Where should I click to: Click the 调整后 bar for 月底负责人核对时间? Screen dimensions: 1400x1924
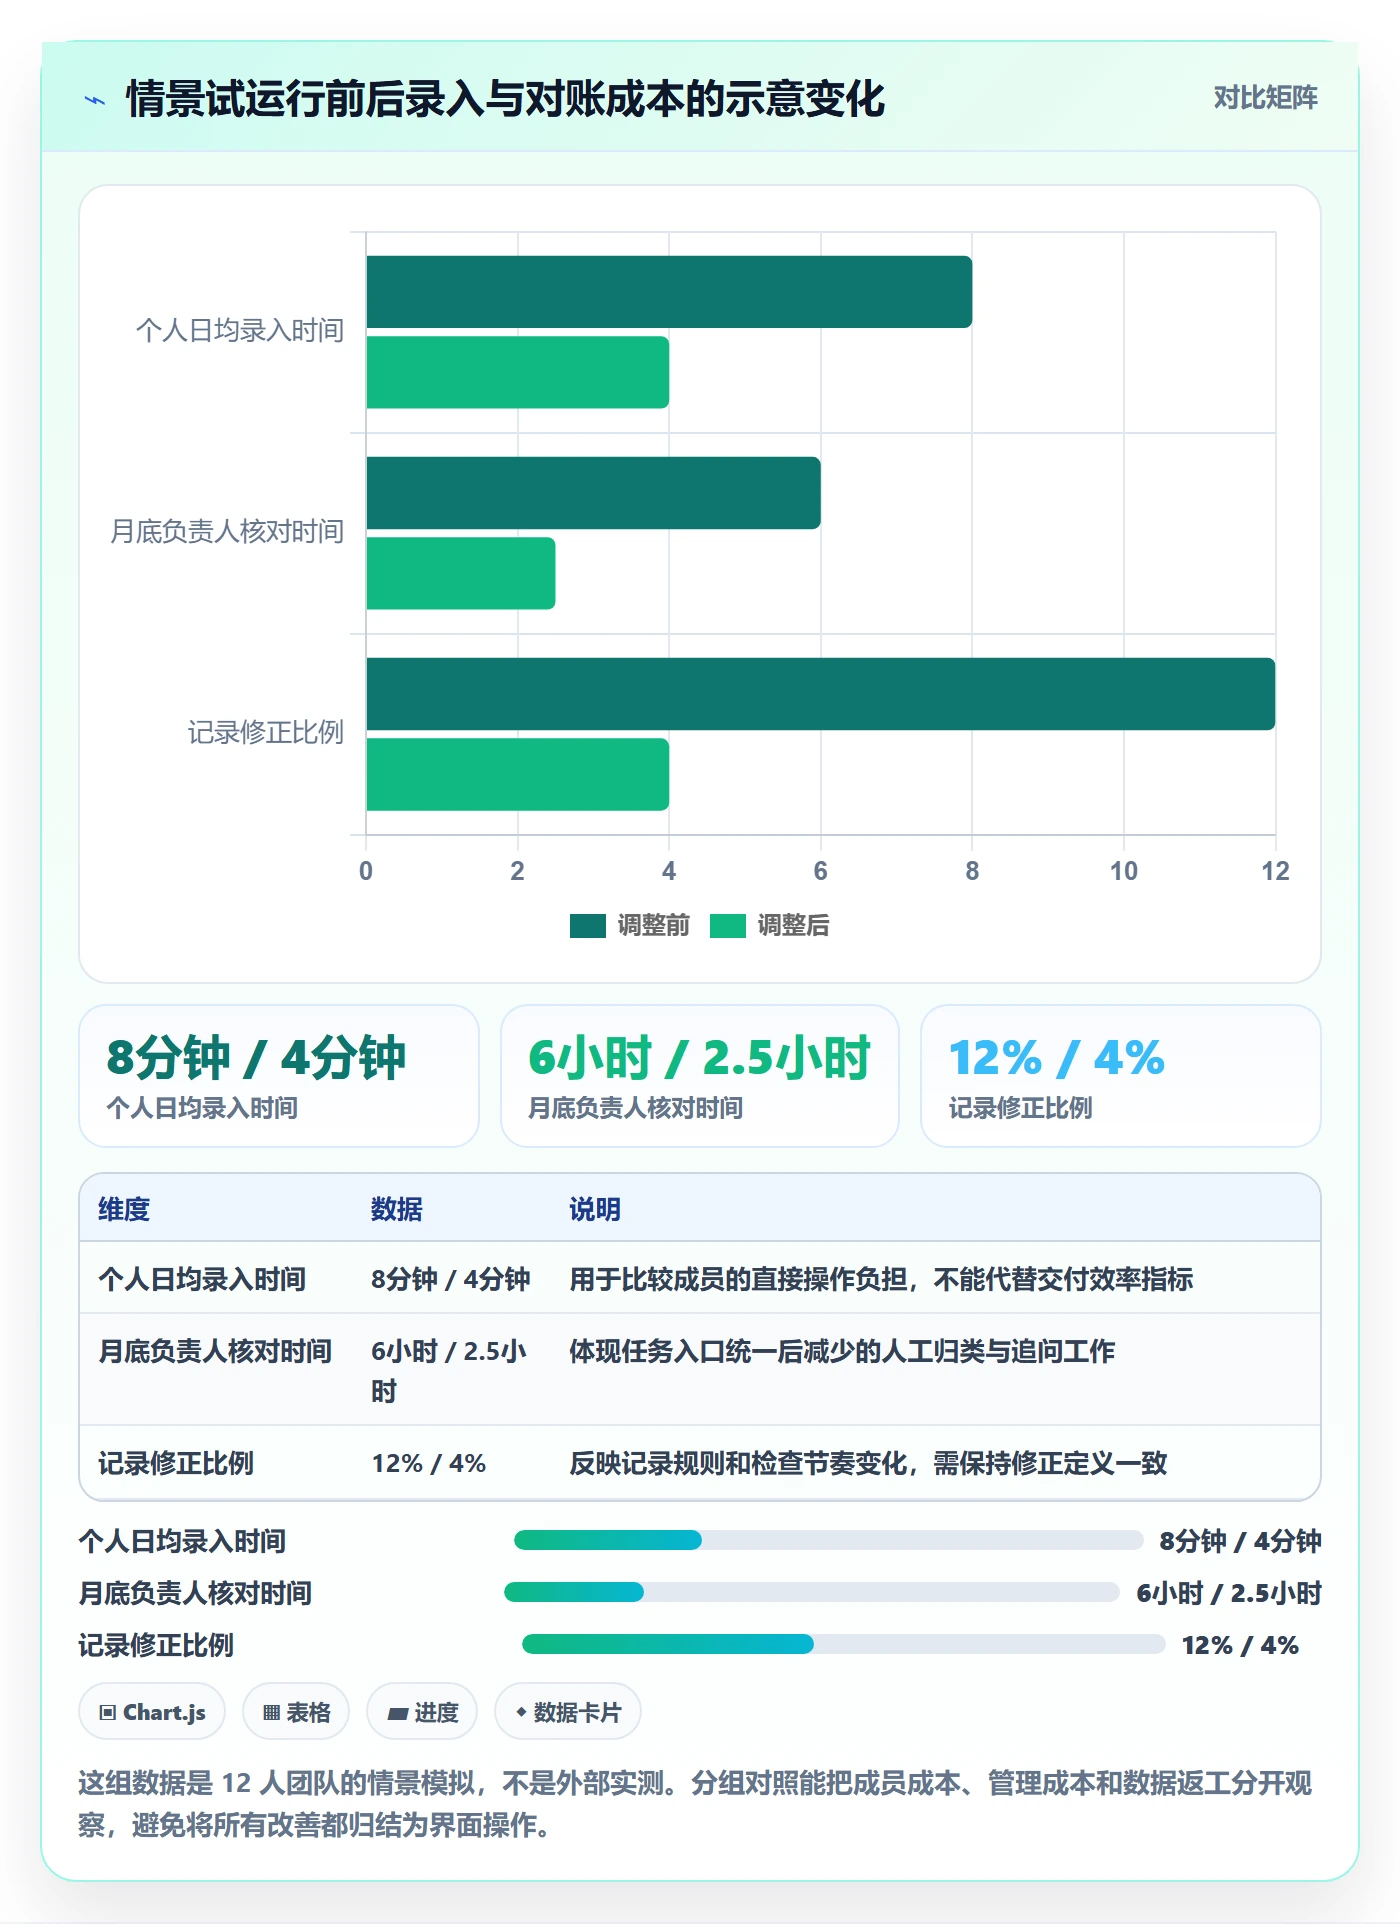461,573
